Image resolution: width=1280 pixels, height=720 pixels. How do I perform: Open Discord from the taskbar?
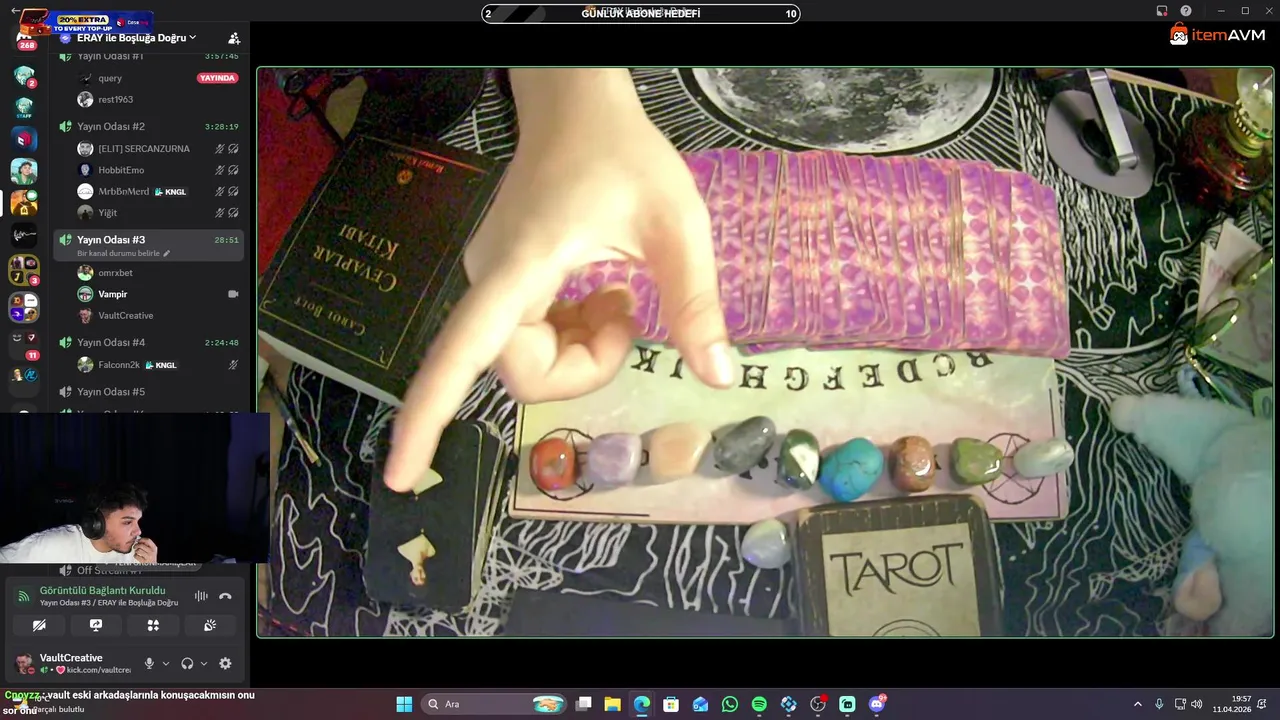click(877, 704)
